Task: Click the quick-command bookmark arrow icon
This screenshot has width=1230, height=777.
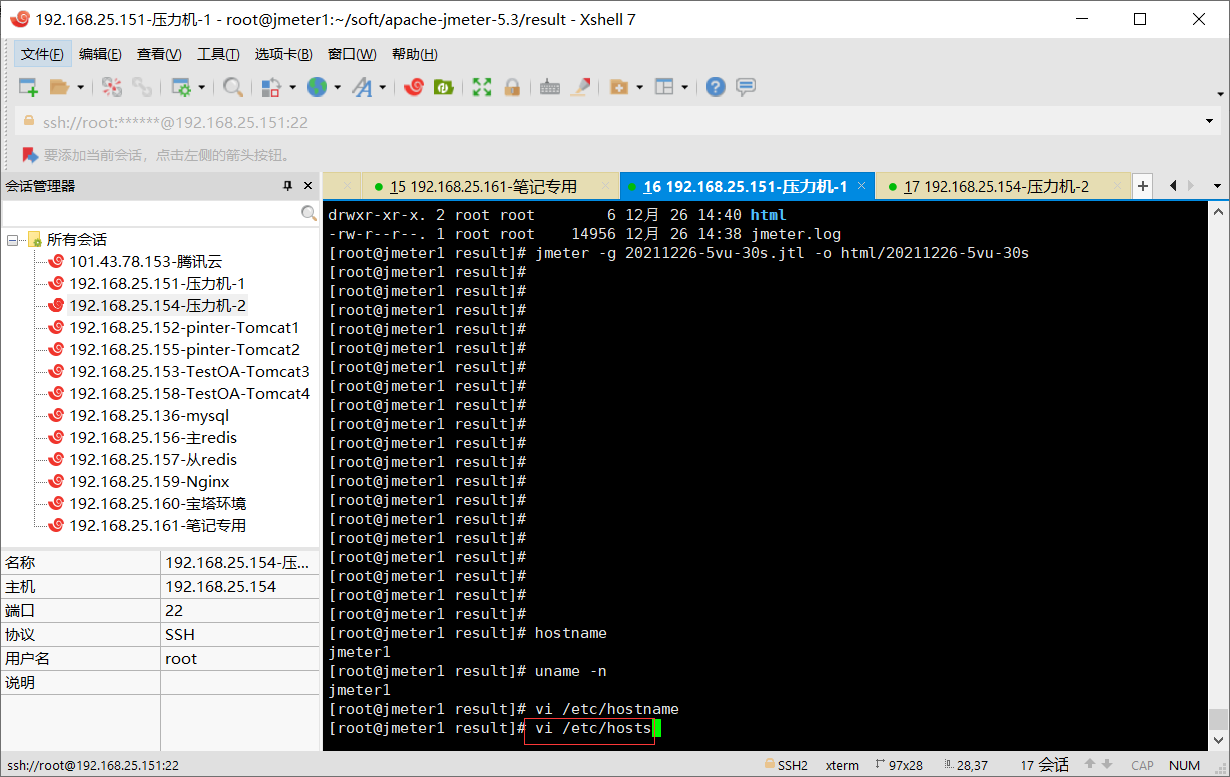Action: (29, 155)
